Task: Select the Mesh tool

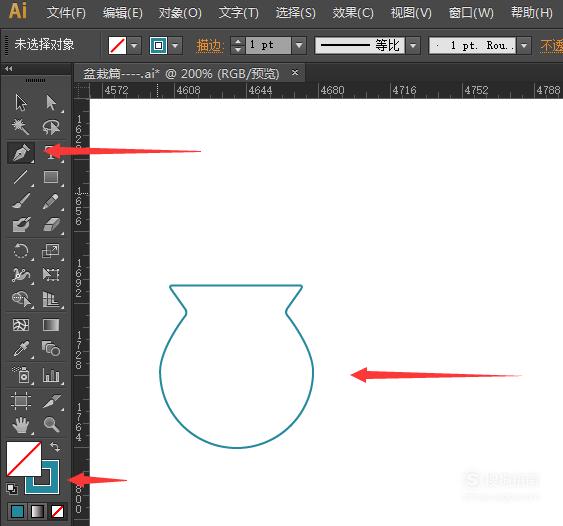Action: point(21,325)
